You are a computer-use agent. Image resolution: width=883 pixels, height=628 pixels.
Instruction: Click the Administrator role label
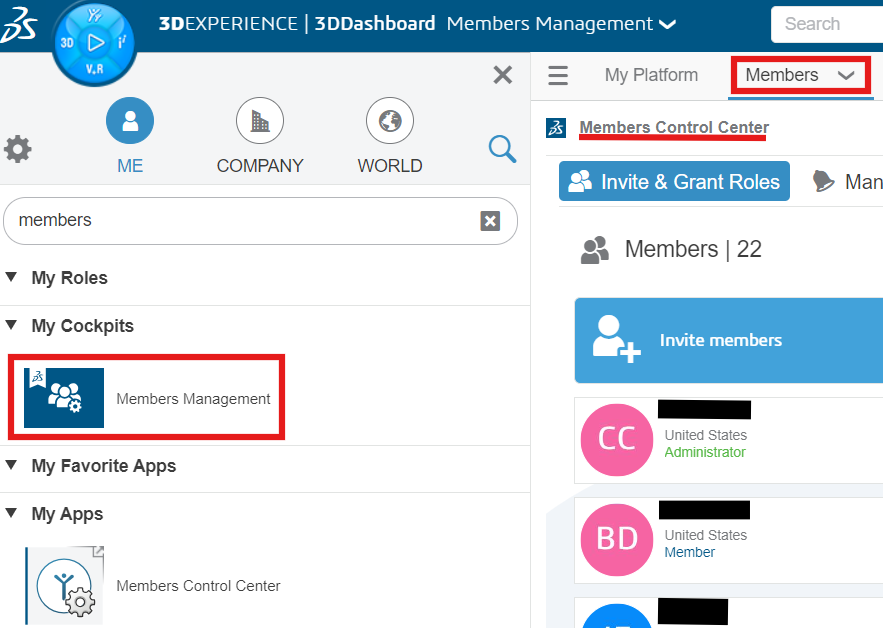[x=704, y=452]
